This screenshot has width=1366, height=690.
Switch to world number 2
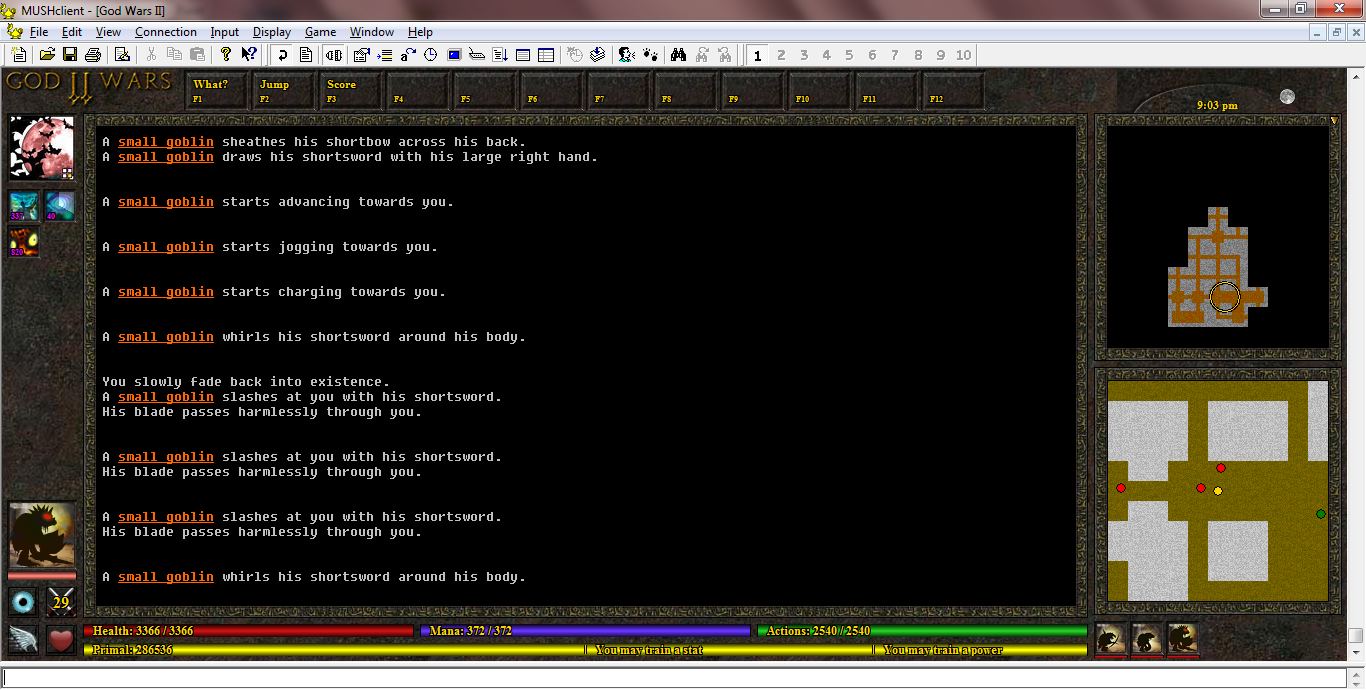tap(781, 55)
